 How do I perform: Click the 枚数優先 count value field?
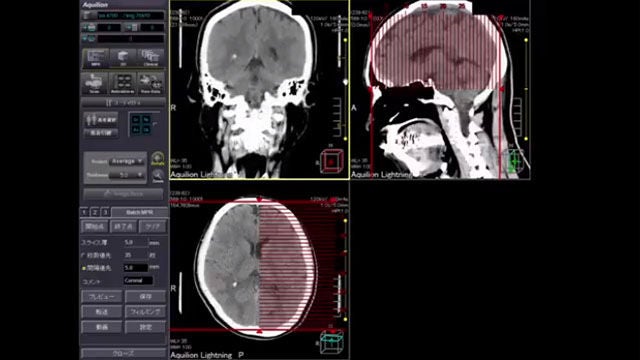pyautogui.click(x=135, y=255)
